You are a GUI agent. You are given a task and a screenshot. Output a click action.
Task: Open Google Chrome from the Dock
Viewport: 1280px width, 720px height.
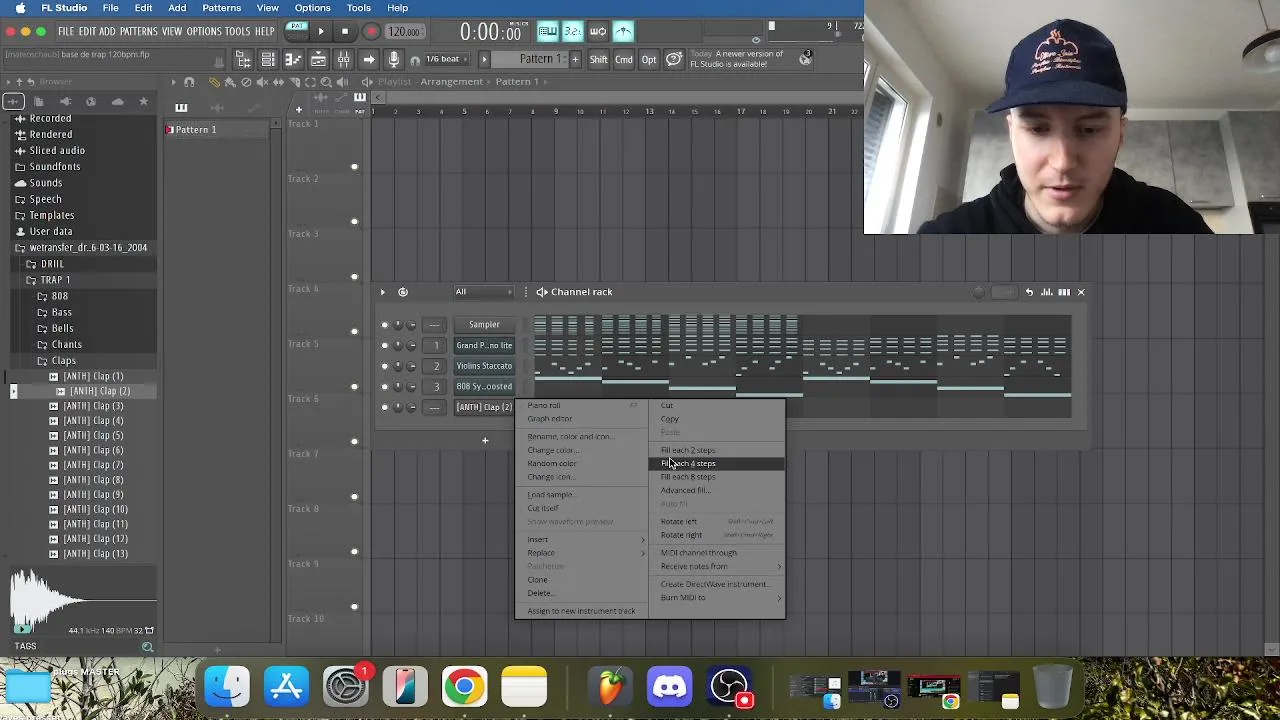[464, 687]
